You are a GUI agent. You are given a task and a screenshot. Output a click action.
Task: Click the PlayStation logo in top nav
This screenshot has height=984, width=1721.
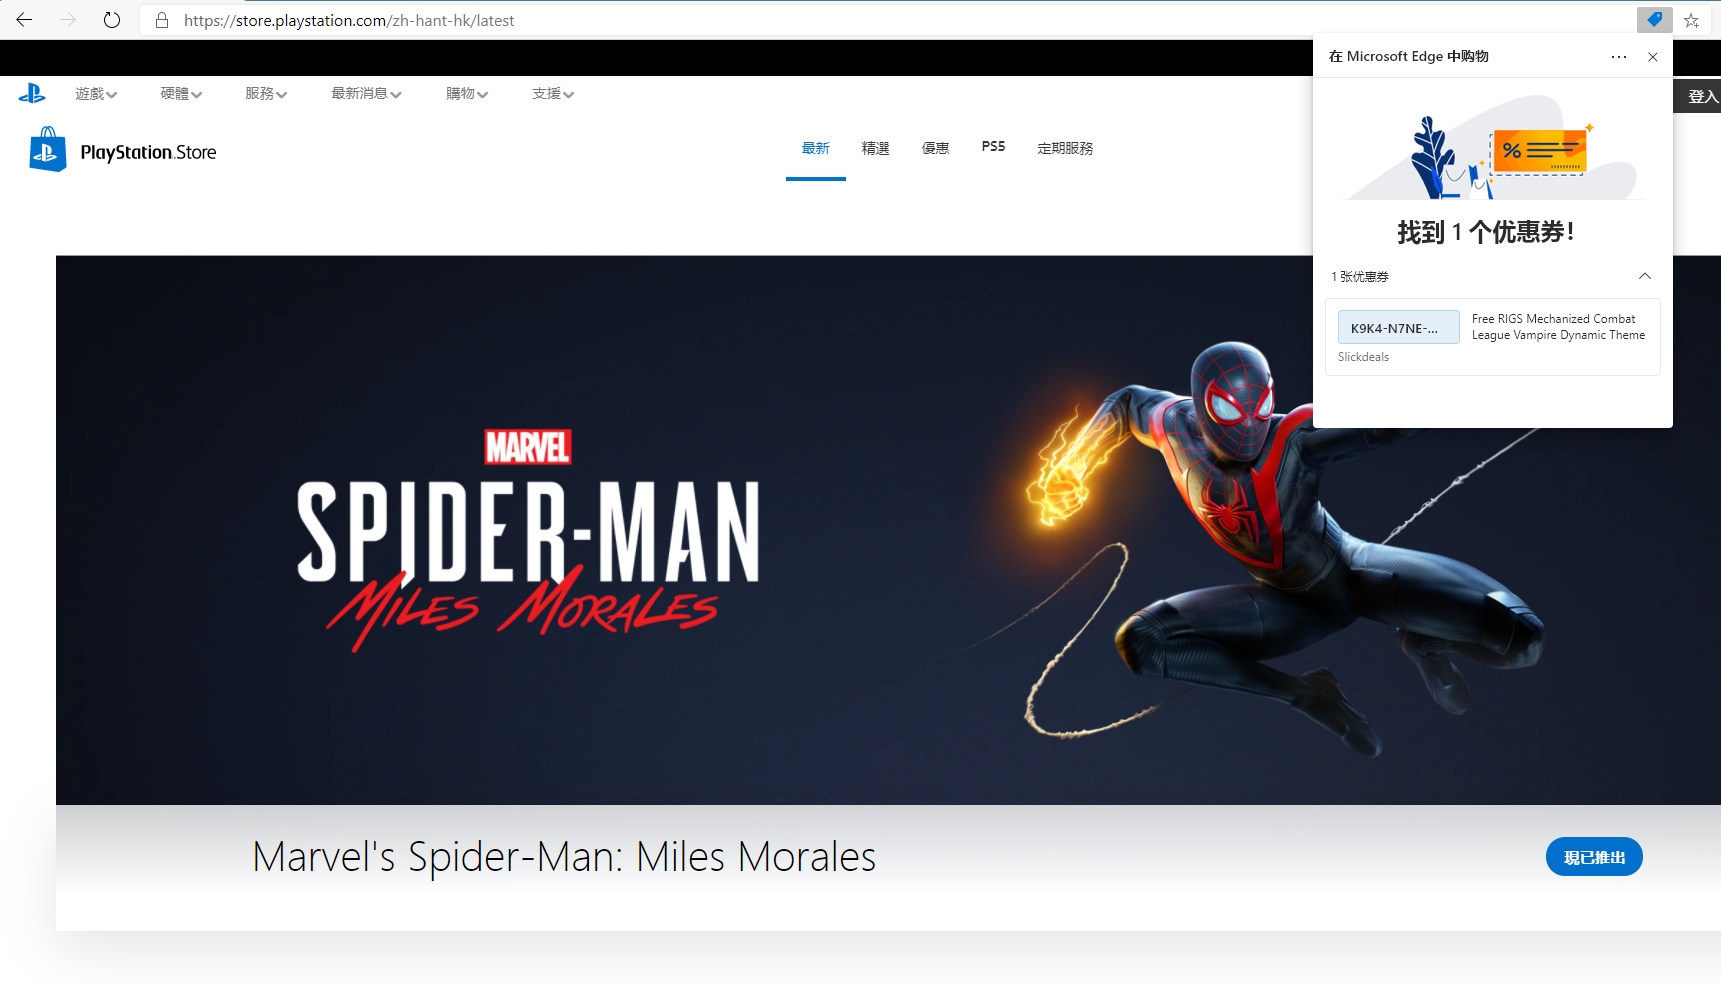(32, 94)
